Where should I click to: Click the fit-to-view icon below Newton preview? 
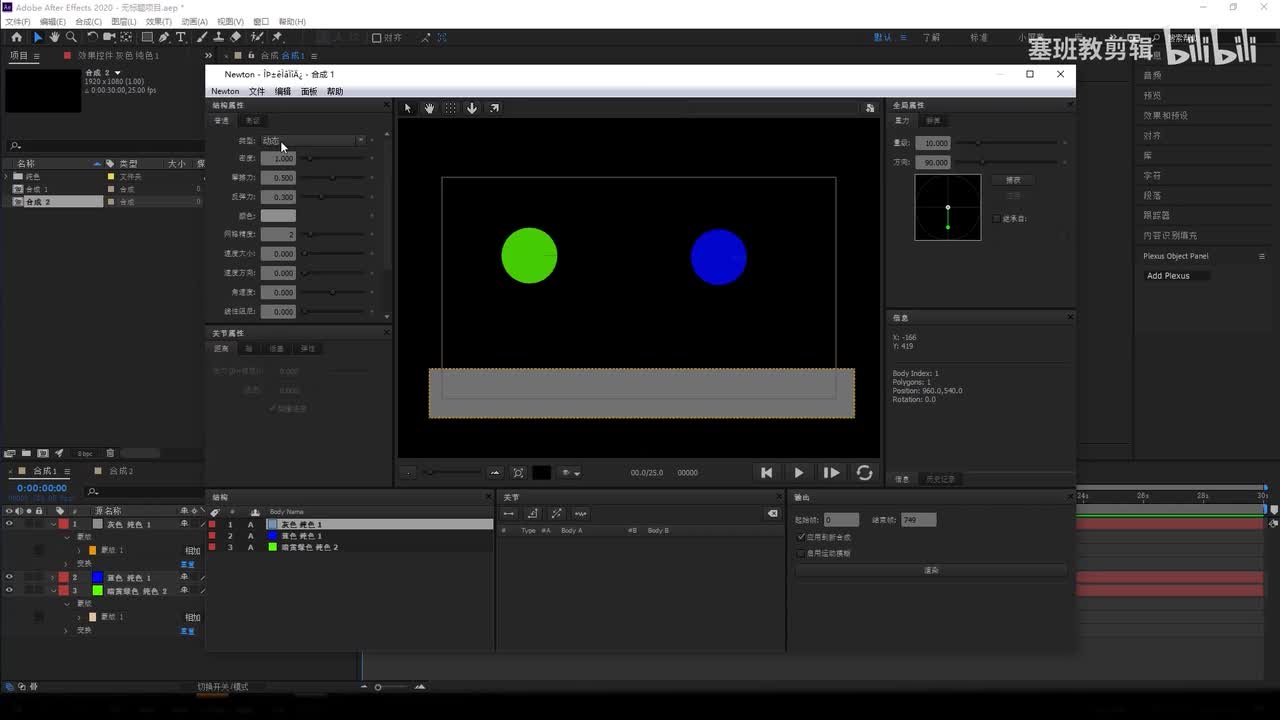click(x=518, y=473)
